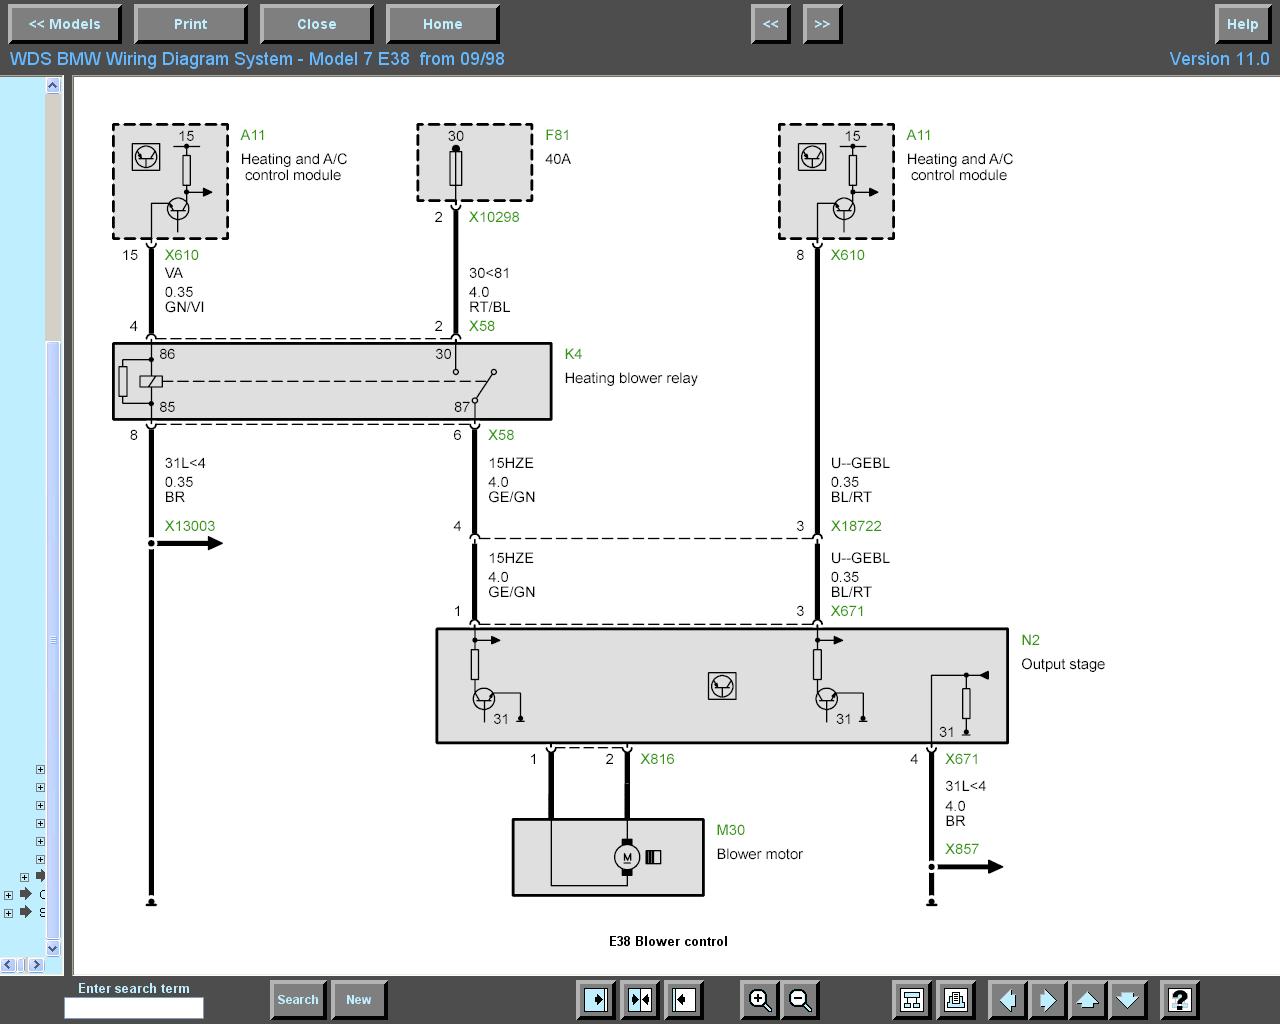The width and height of the screenshot is (1280, 1024).
Task: Click the 'Heating blower relay' label
Action: 631,378
